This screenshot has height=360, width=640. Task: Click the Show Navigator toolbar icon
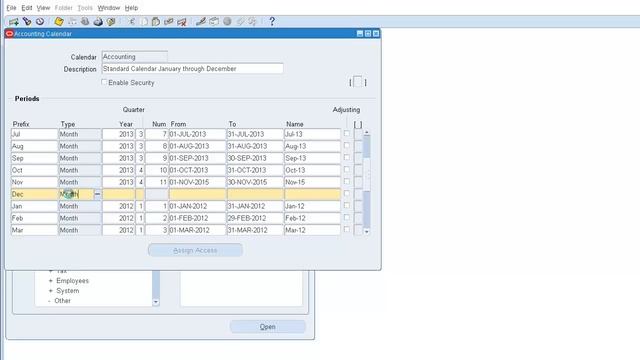pos(40,22)
